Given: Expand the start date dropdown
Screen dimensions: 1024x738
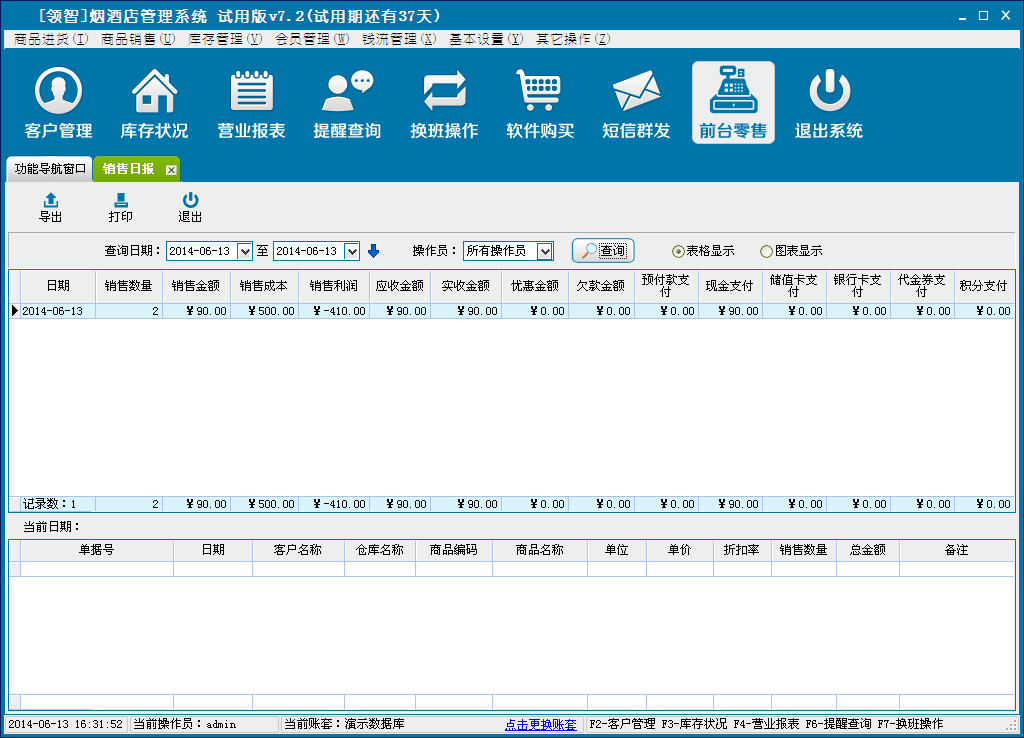Looking at the screenshot, I should [x=245, y=251].
